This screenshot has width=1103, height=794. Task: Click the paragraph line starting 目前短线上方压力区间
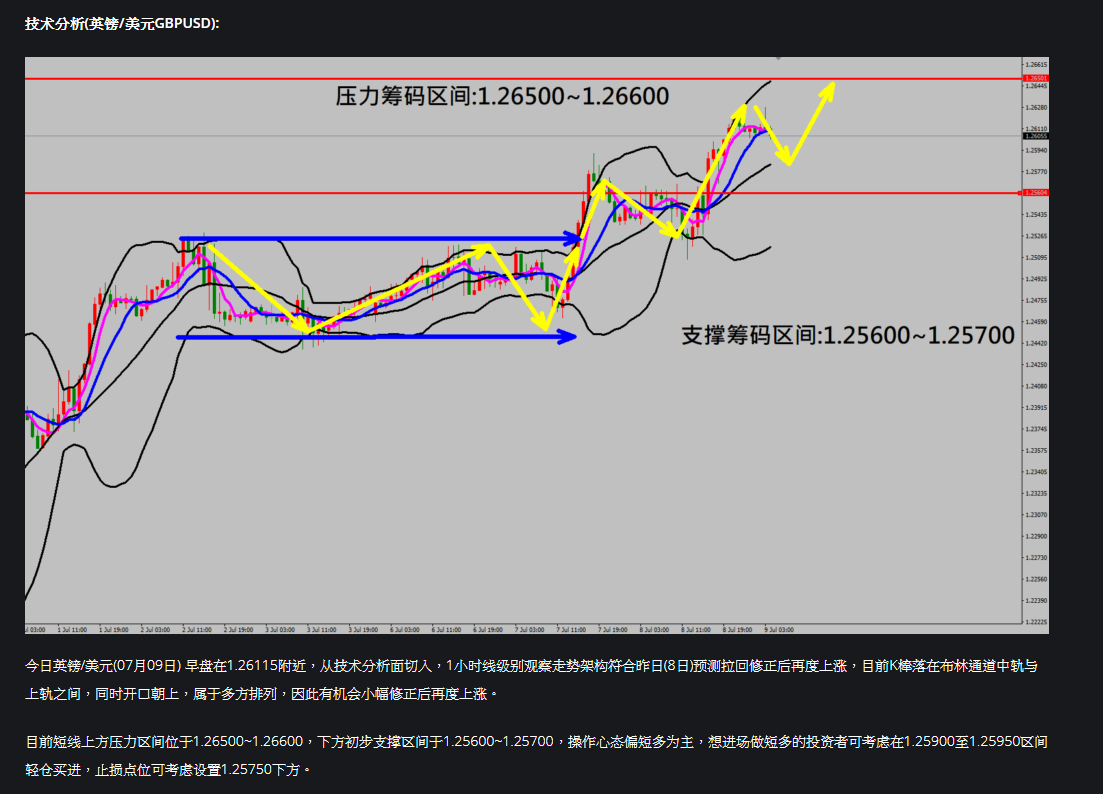536,741
